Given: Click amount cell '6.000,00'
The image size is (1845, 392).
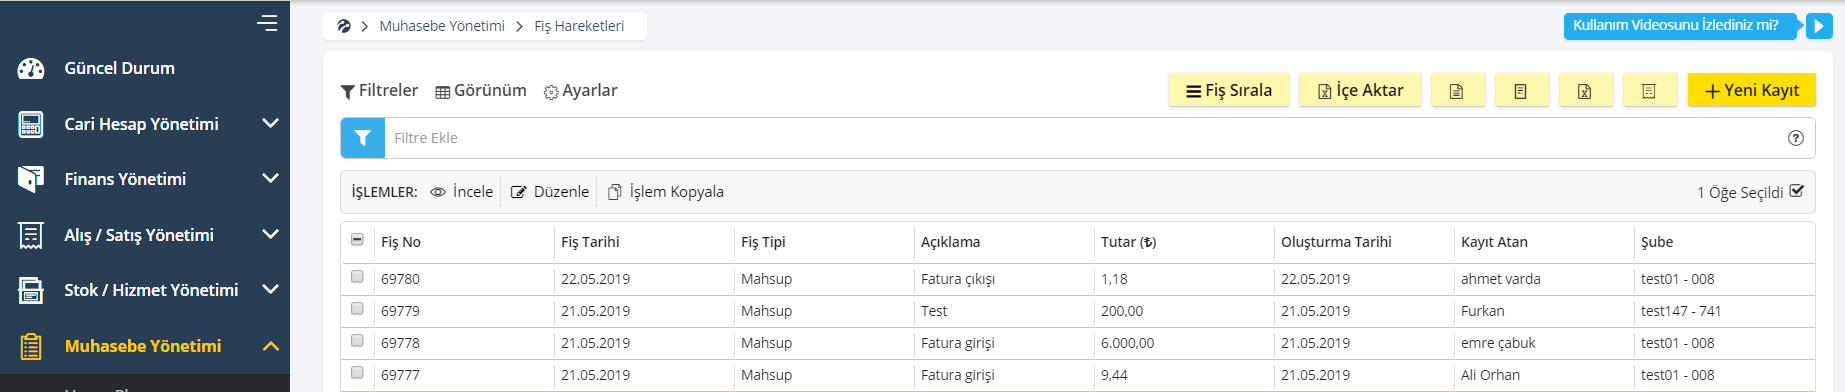Looking at the screenshot, I should (1128, 343).
